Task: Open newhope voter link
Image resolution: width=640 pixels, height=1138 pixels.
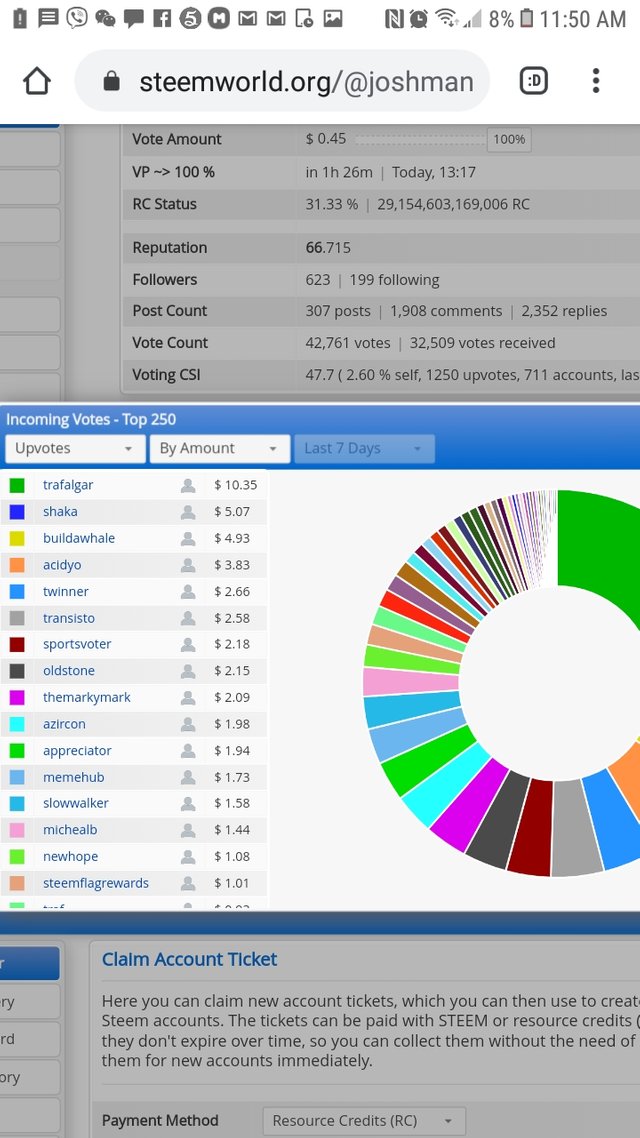Action: (70, 856)
